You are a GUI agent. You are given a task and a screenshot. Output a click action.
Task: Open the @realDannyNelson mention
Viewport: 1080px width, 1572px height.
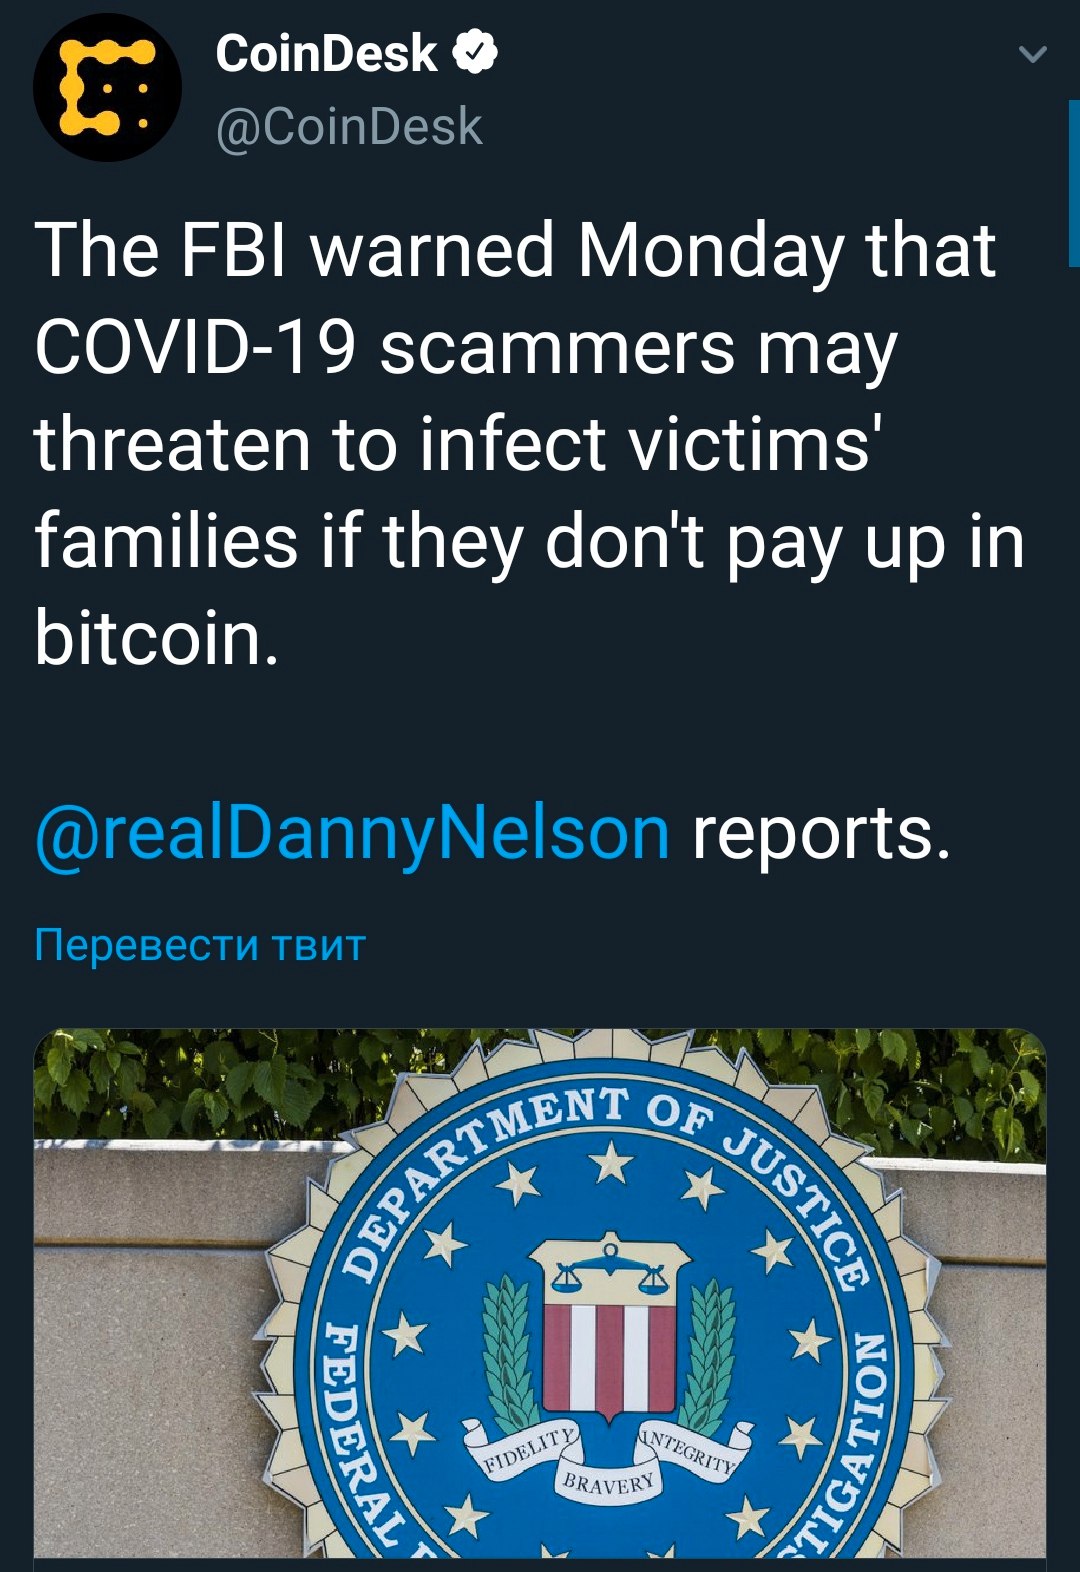[x=352, y=834]
